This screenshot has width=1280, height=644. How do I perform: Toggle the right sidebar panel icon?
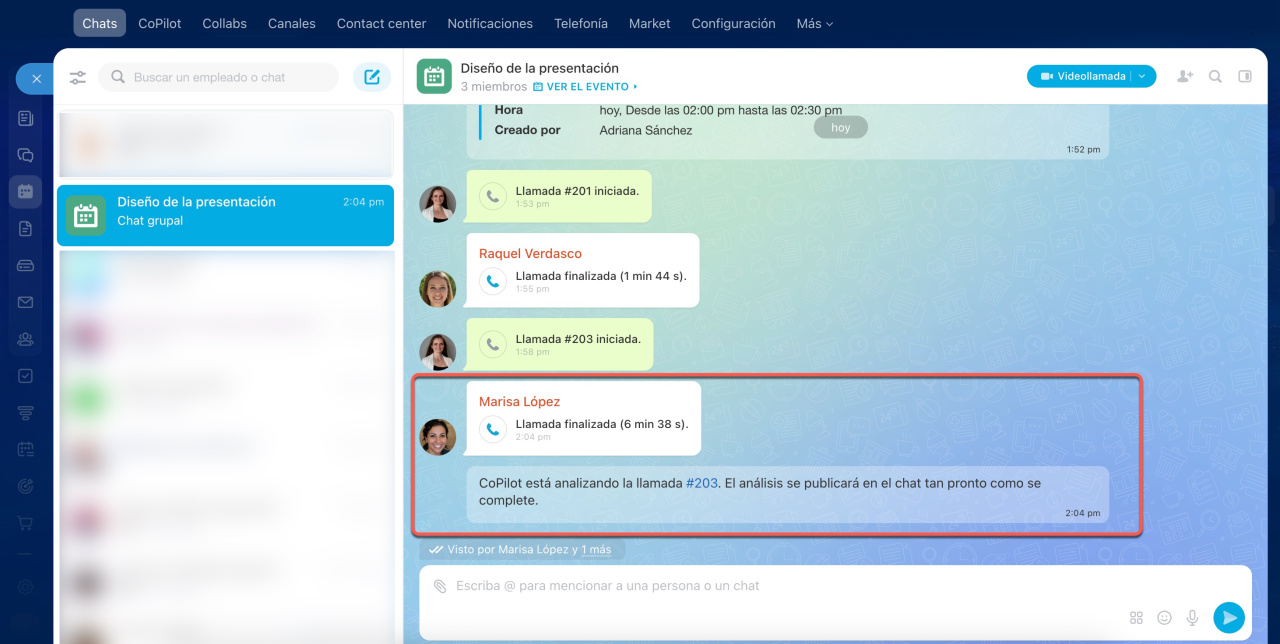click(1245, 76)
